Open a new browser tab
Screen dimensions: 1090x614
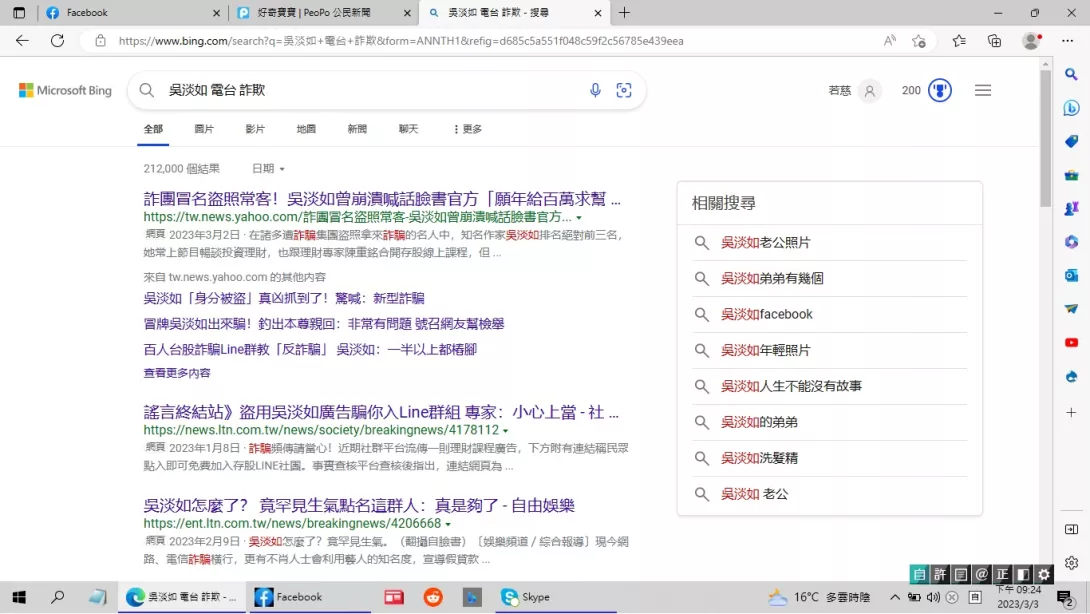(x=624, y=13)
